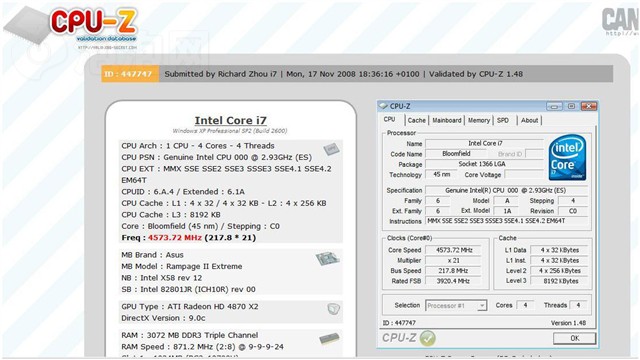Click the Level 3 value 8192 KBytes
Screen dimensions: 640x360
[x=560, y=281]
